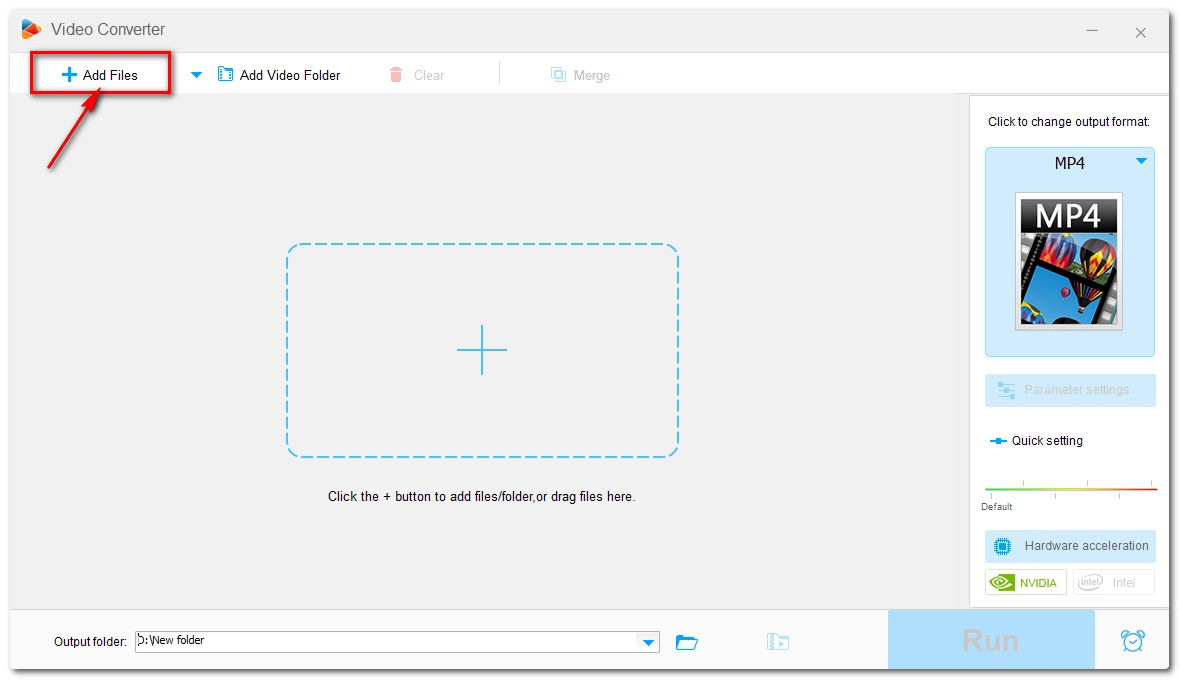Screen dimensions: 1180x680
Task: Expand the Add Files dropdown arrow
Action: (x=196, y=75)
